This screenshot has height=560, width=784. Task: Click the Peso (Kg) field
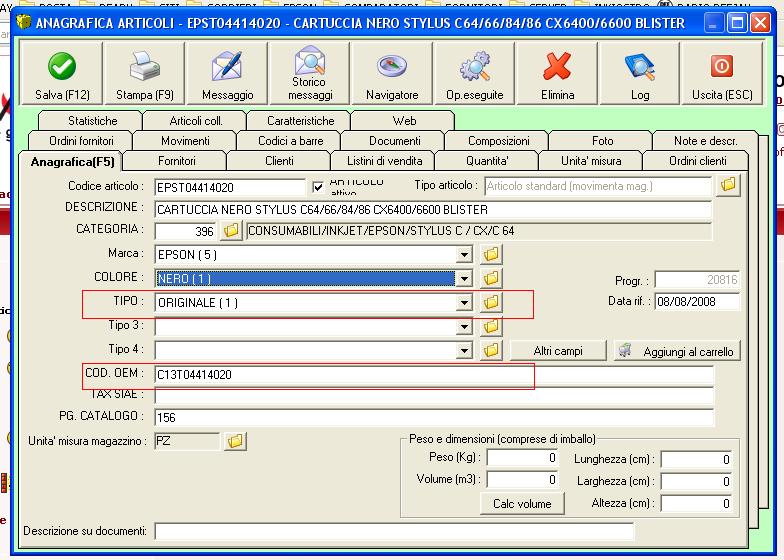[x=522, y=458]
